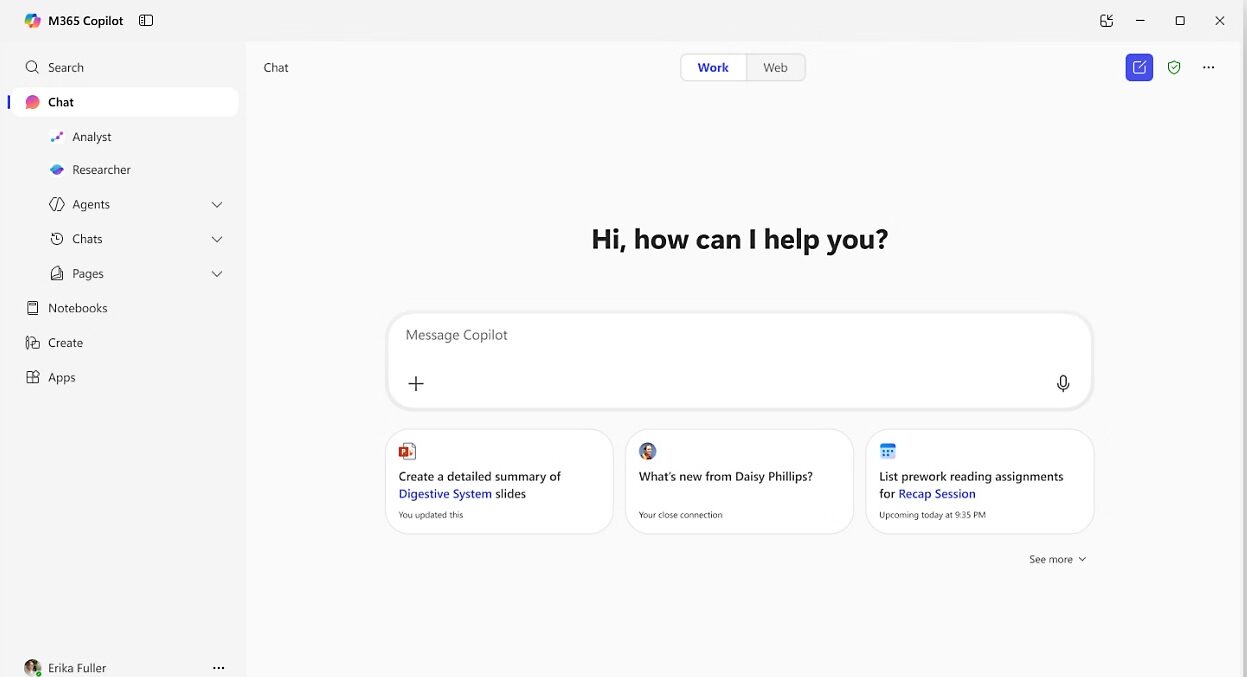Start a new chat with the compose icon
Viewport: 1247px width, 677px height.
1139,67
